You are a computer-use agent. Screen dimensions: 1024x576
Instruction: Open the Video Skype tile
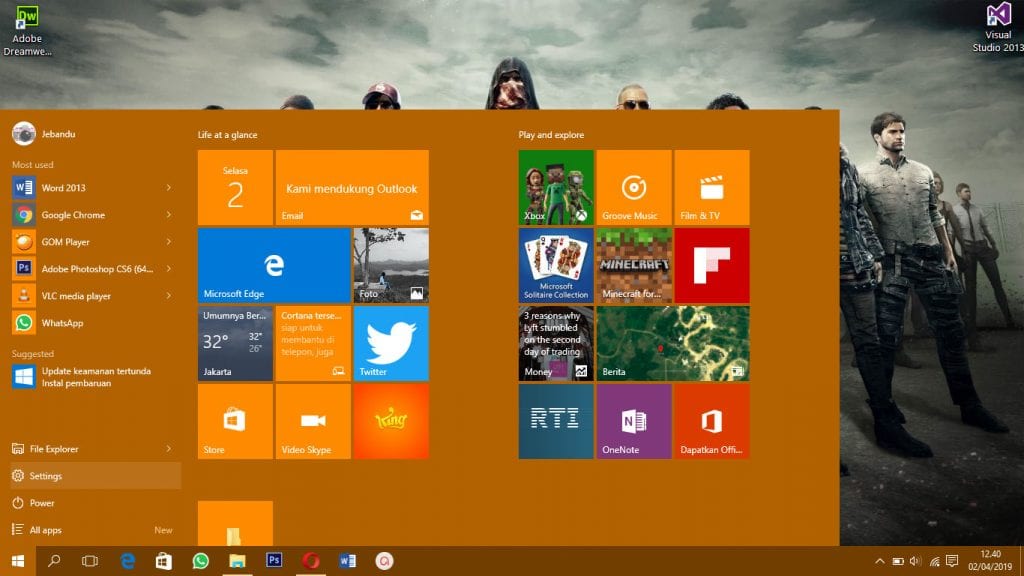[x=313, y=421]
